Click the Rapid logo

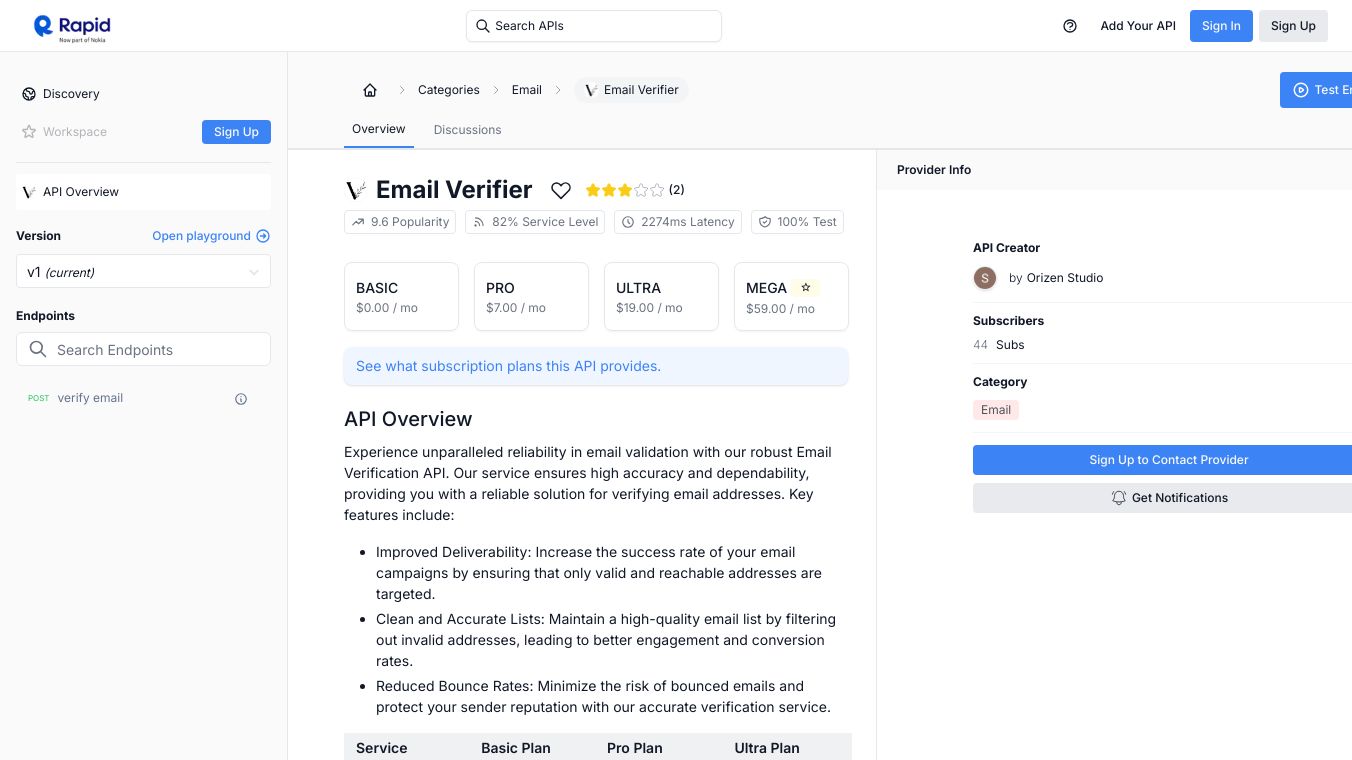point(72,27)
